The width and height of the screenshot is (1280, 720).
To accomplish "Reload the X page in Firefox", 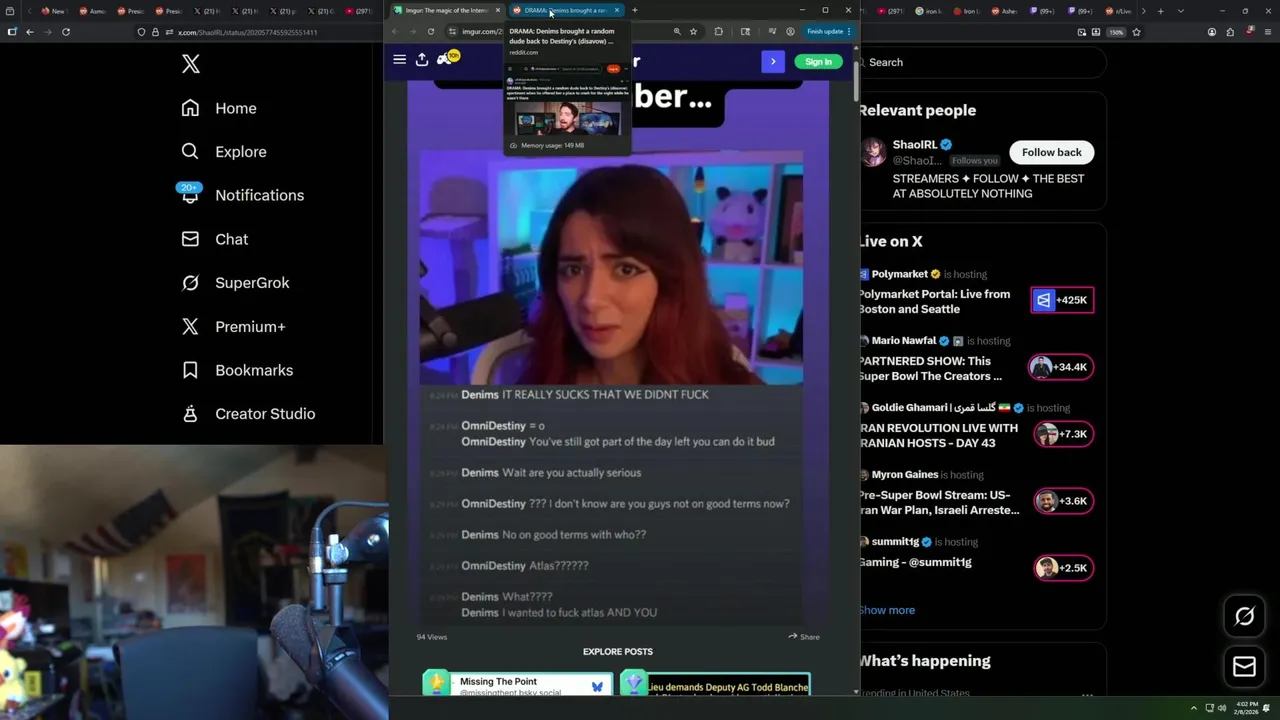I will click(66, 32).
